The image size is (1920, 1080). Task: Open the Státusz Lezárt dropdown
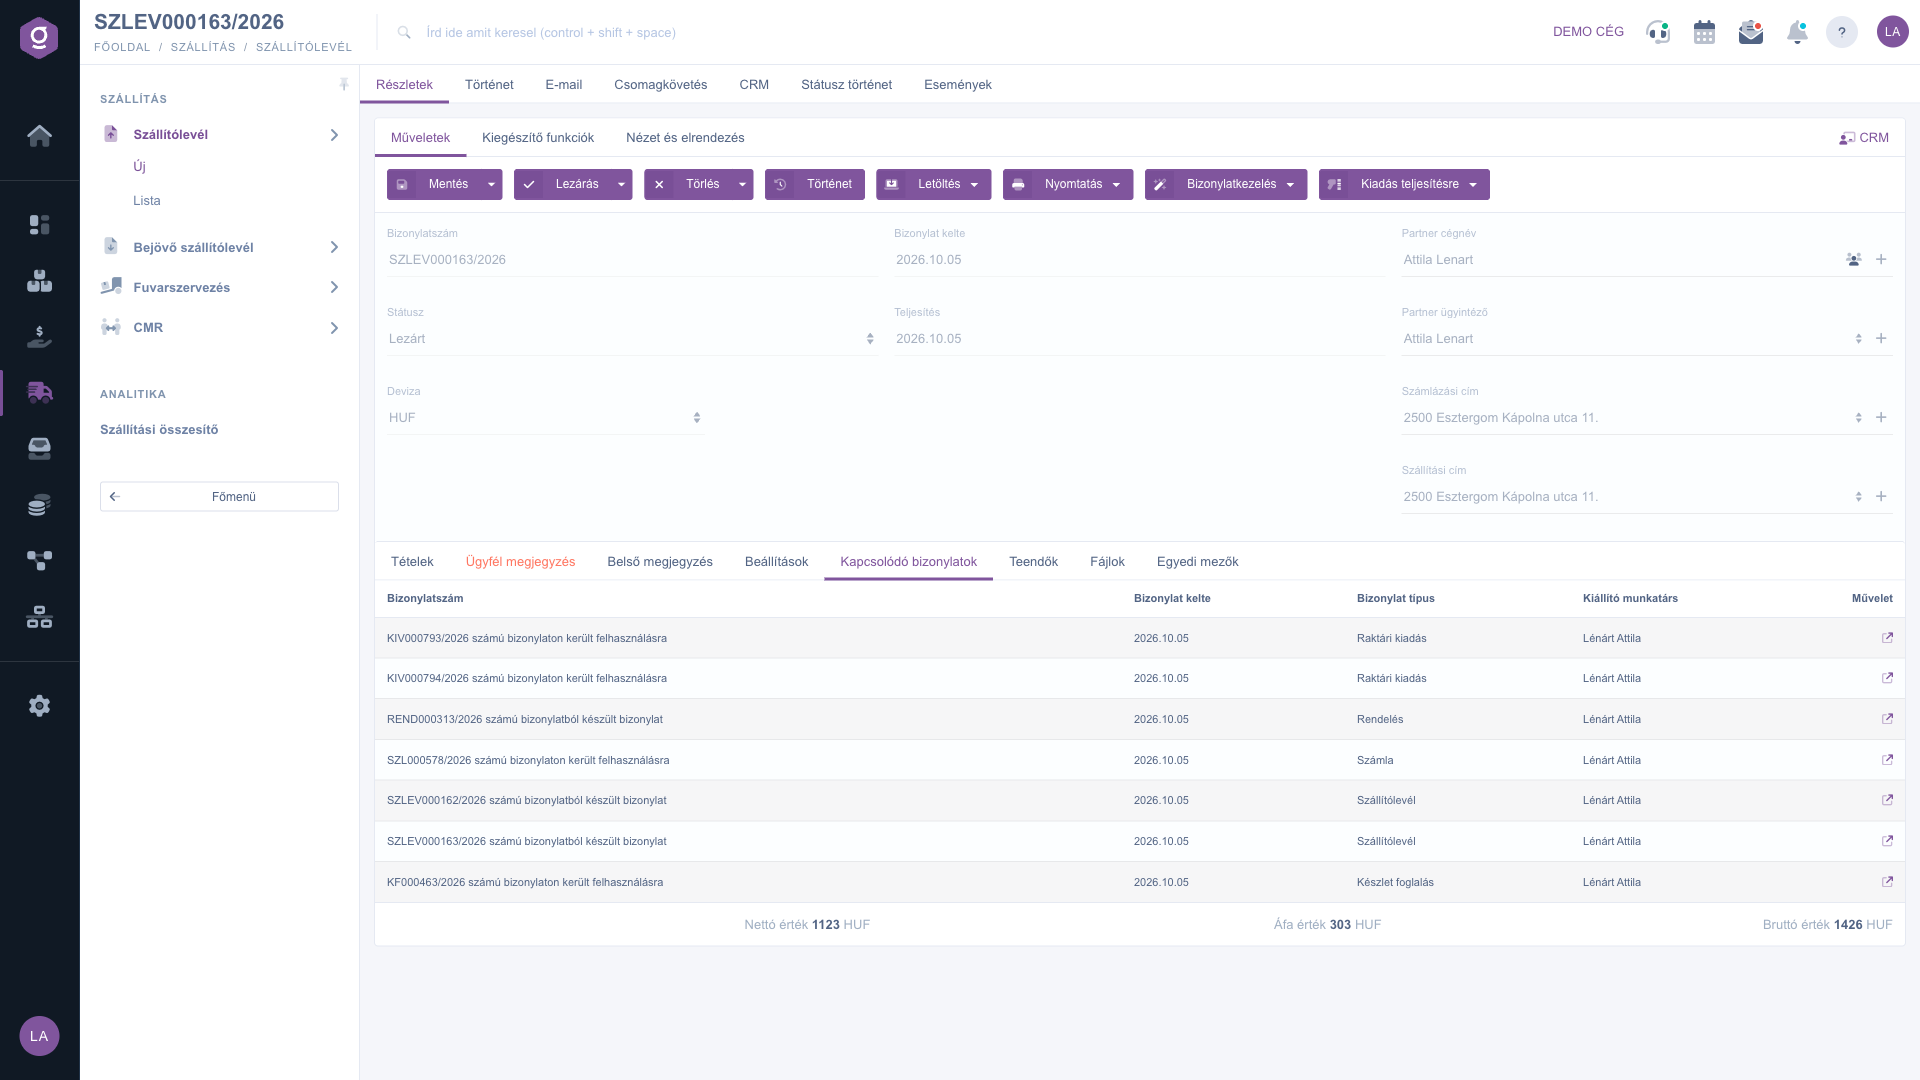coord(632,339)
